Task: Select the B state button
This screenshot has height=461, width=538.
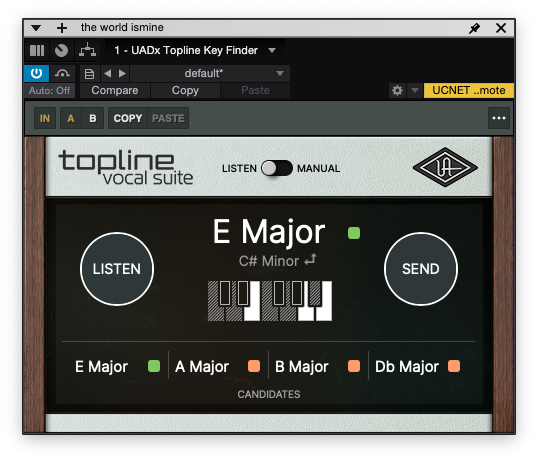Action: click(93, 118)
